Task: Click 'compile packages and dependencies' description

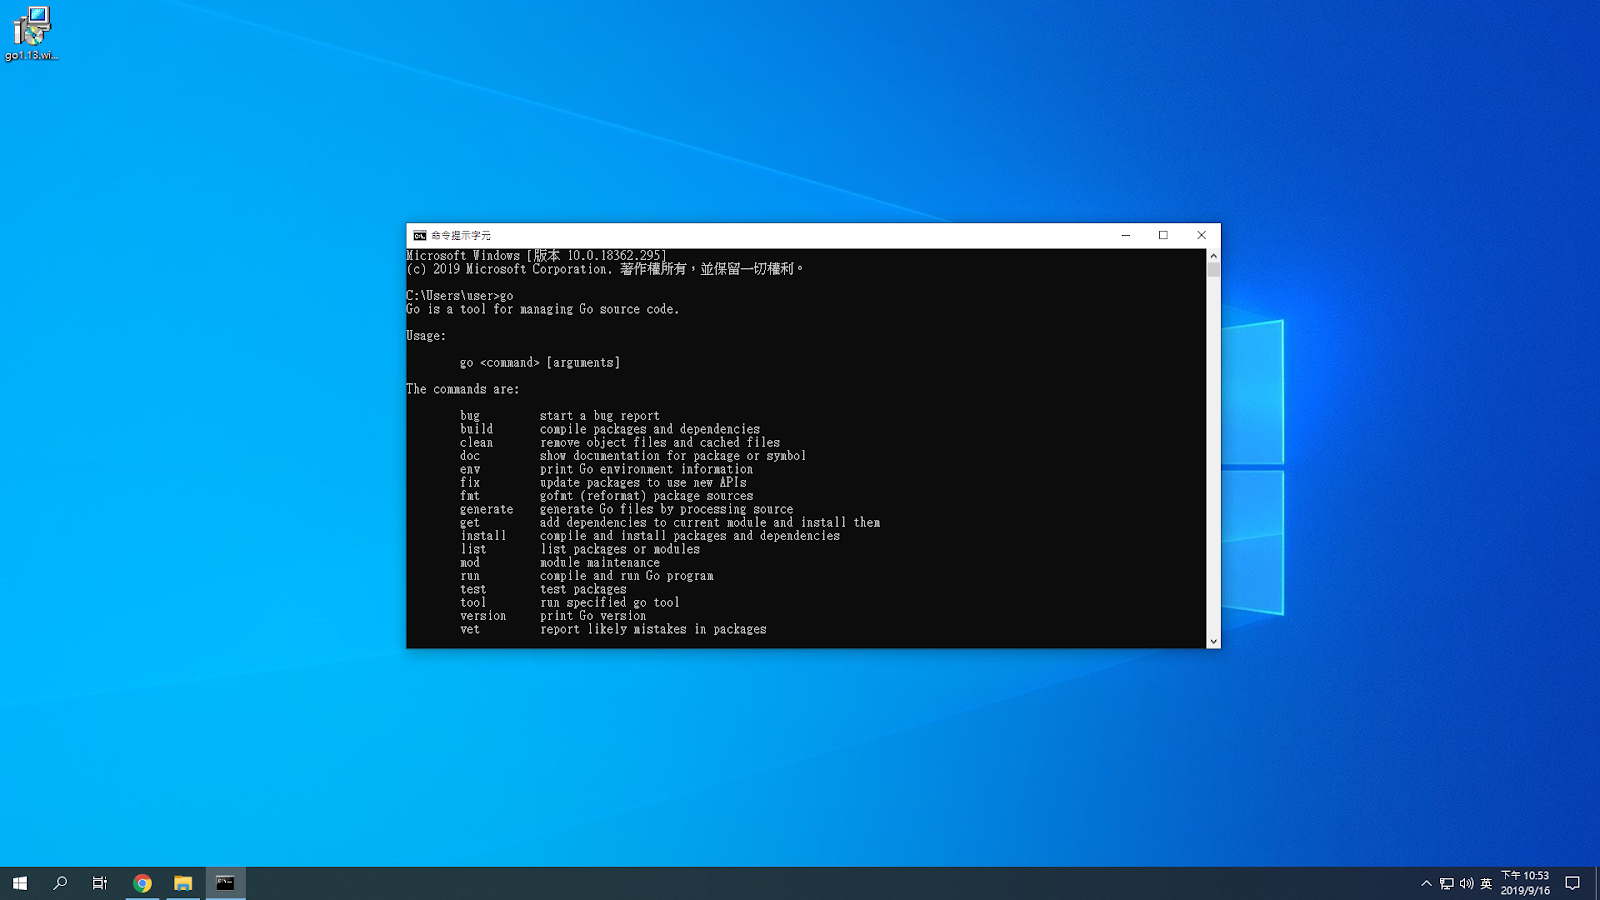Action: (x=650, y=429)
